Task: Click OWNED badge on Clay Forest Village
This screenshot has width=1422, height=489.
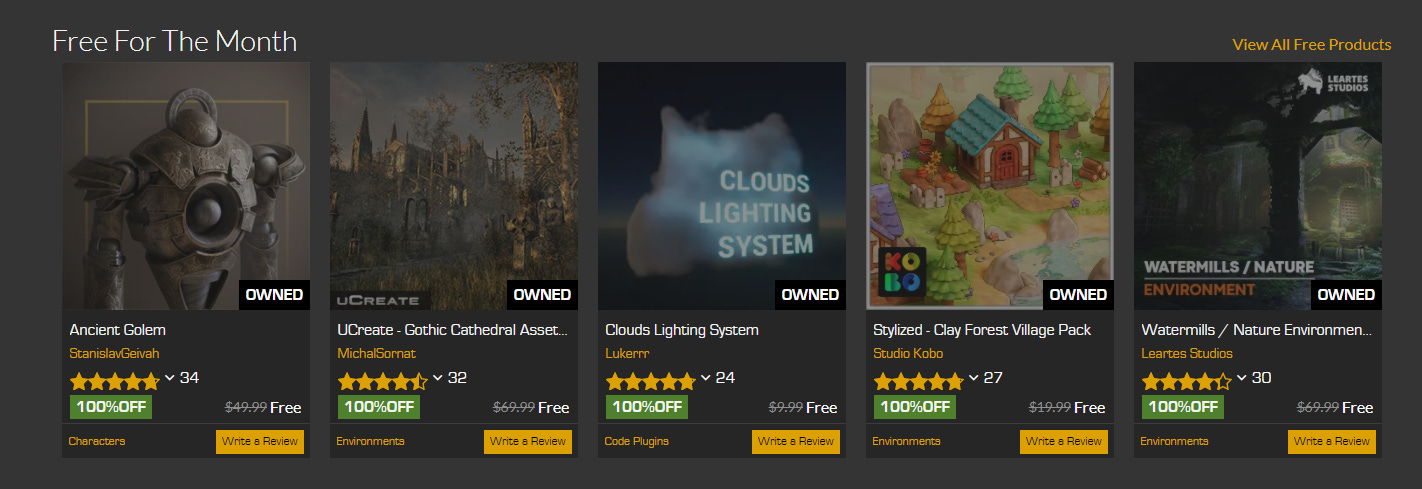Action: [1078, 295]
